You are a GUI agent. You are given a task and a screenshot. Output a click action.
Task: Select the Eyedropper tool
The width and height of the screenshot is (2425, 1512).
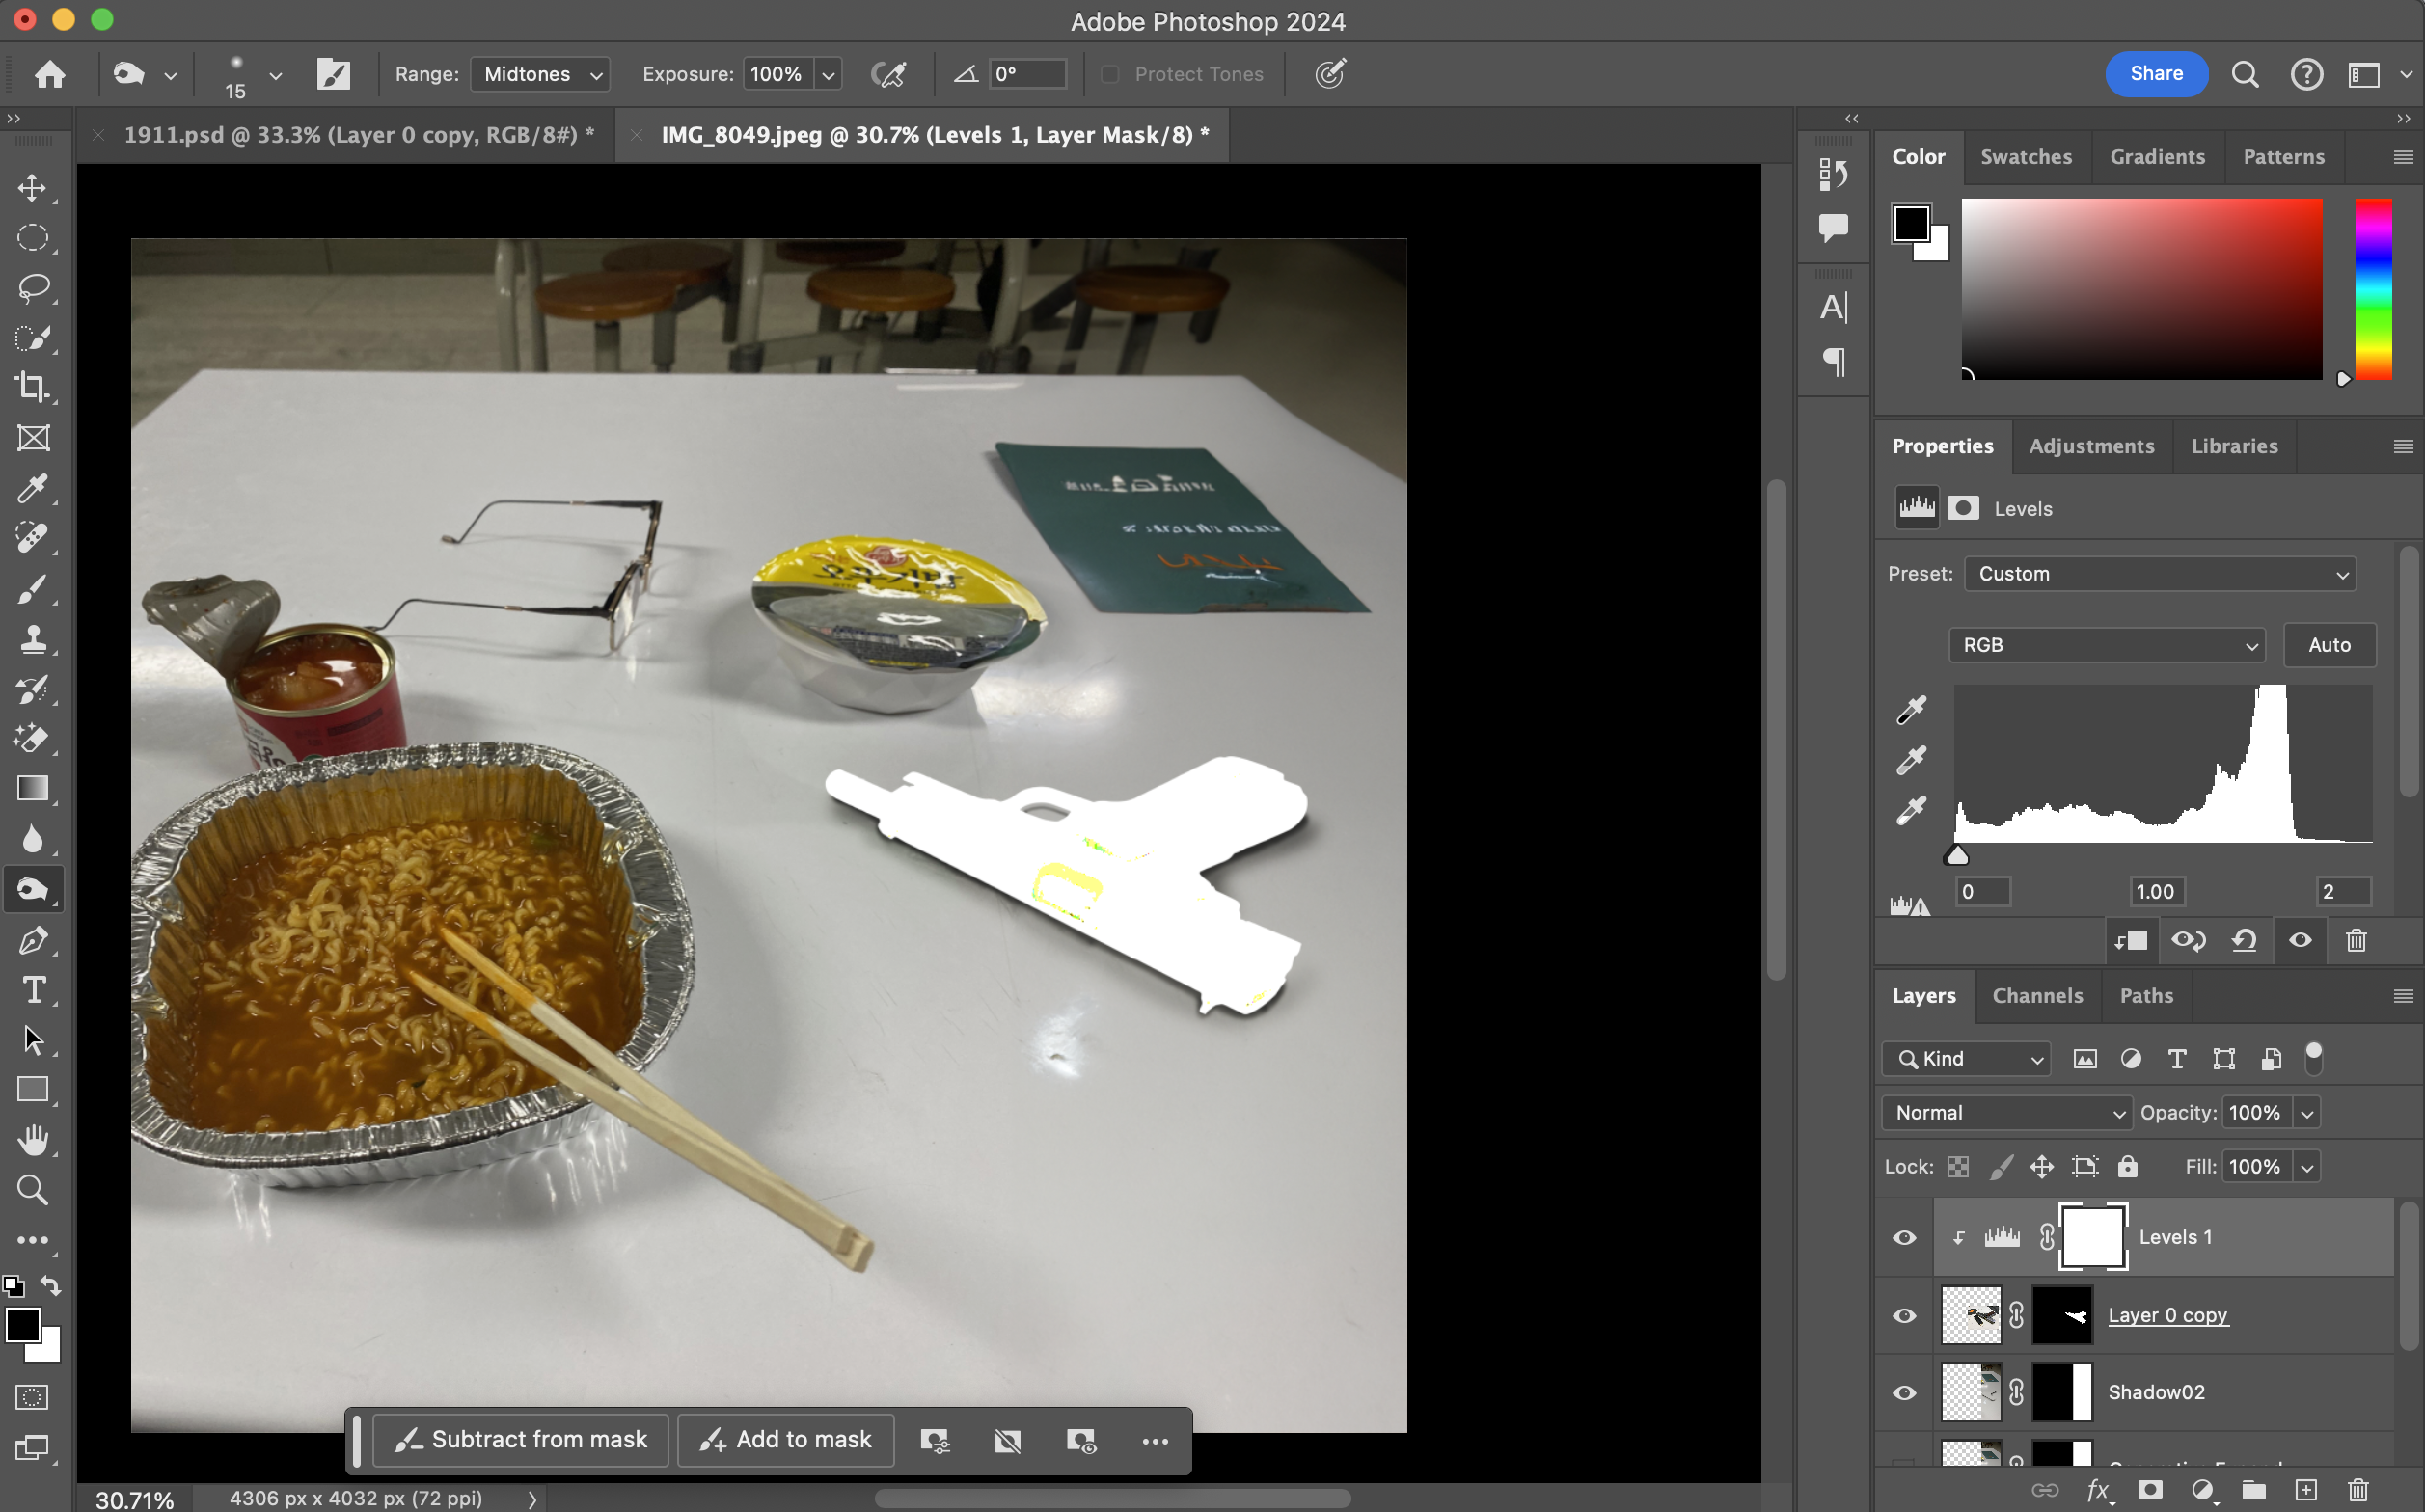click(32, 488)
